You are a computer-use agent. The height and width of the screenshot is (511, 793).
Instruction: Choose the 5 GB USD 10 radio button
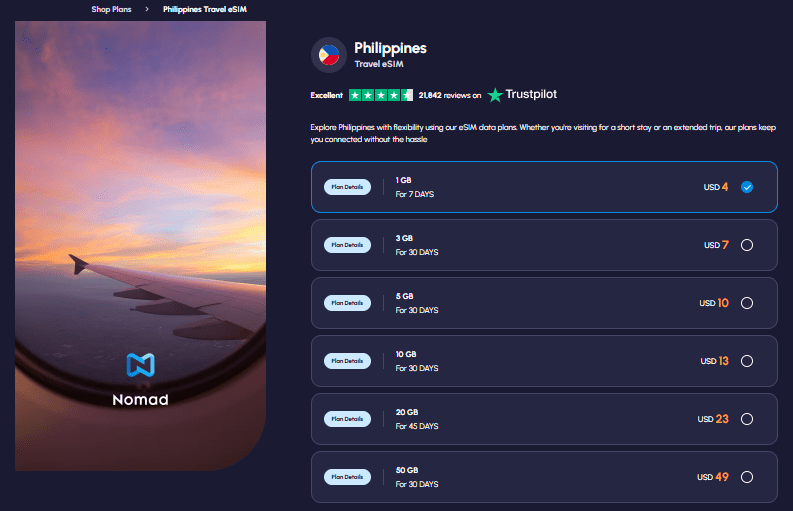pos(747,303)
